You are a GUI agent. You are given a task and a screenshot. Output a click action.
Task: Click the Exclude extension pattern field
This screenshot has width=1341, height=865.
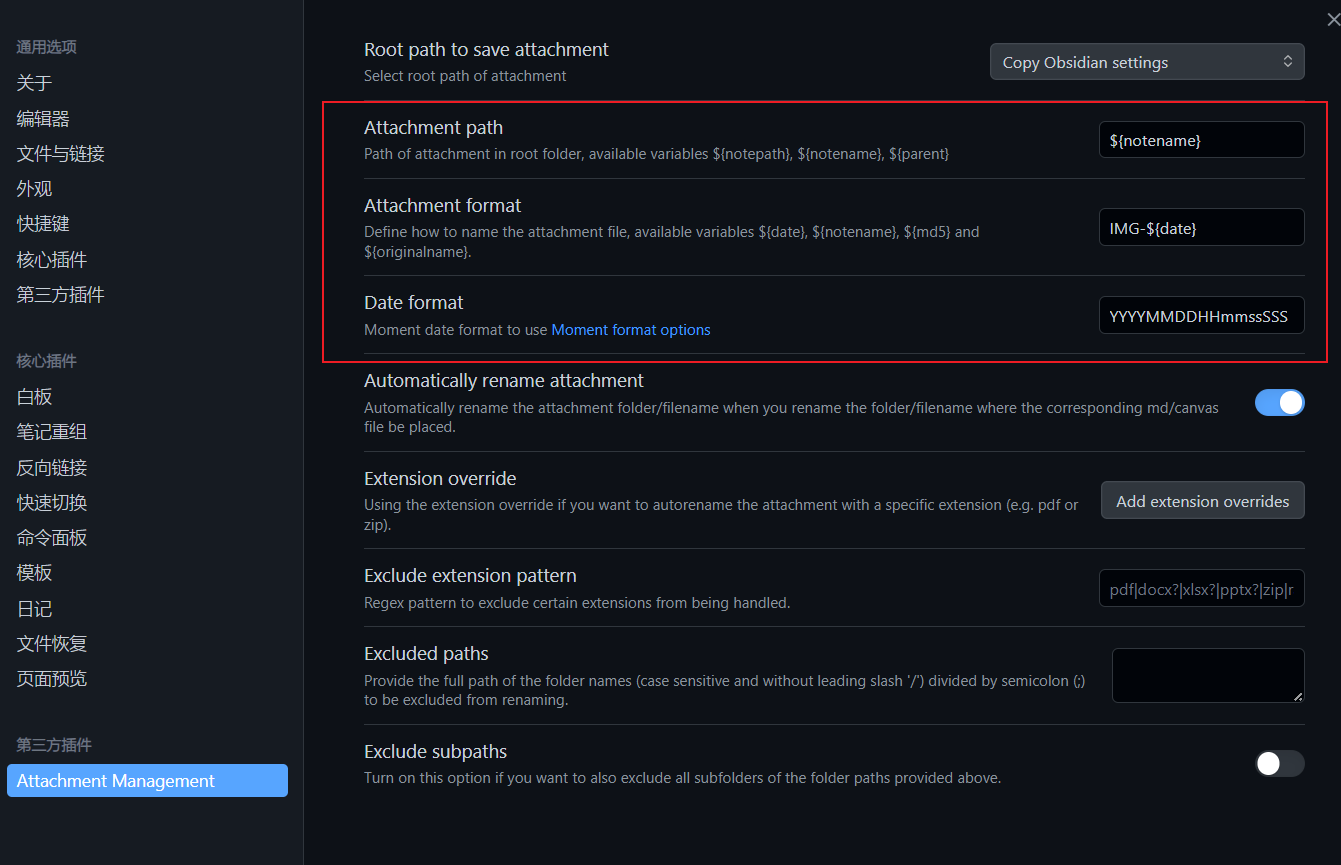point(1201,589)
